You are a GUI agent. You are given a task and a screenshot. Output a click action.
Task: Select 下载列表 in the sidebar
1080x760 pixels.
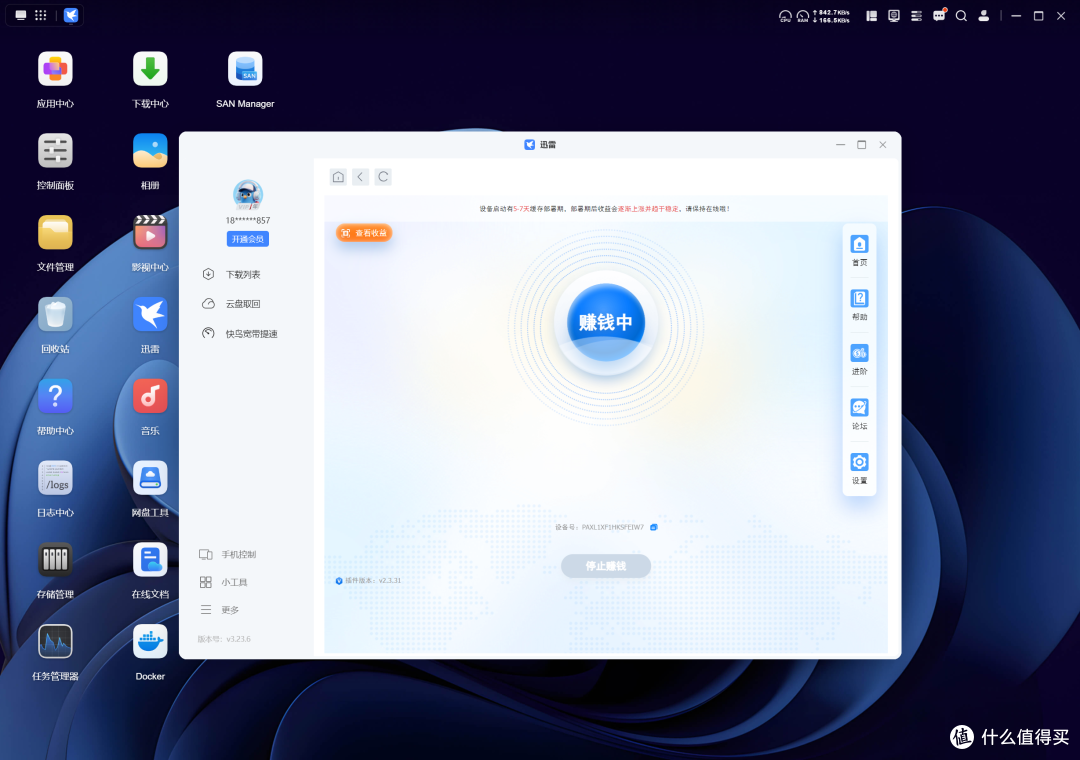click(x=231, y=274)
